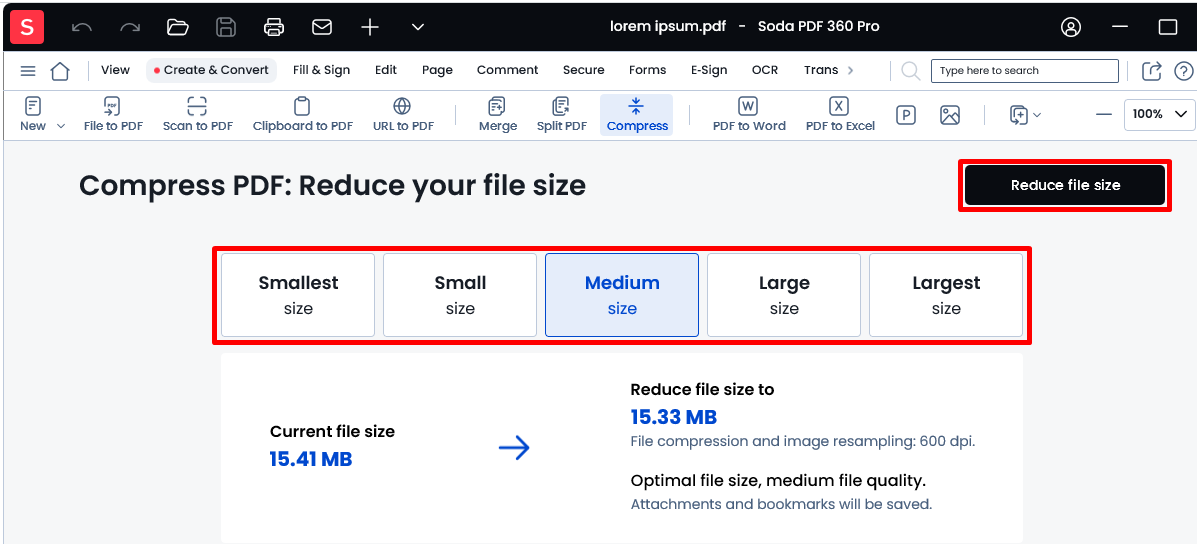Click the PDF to Image icon
1197x544 pixels.
tap(950, 115)
